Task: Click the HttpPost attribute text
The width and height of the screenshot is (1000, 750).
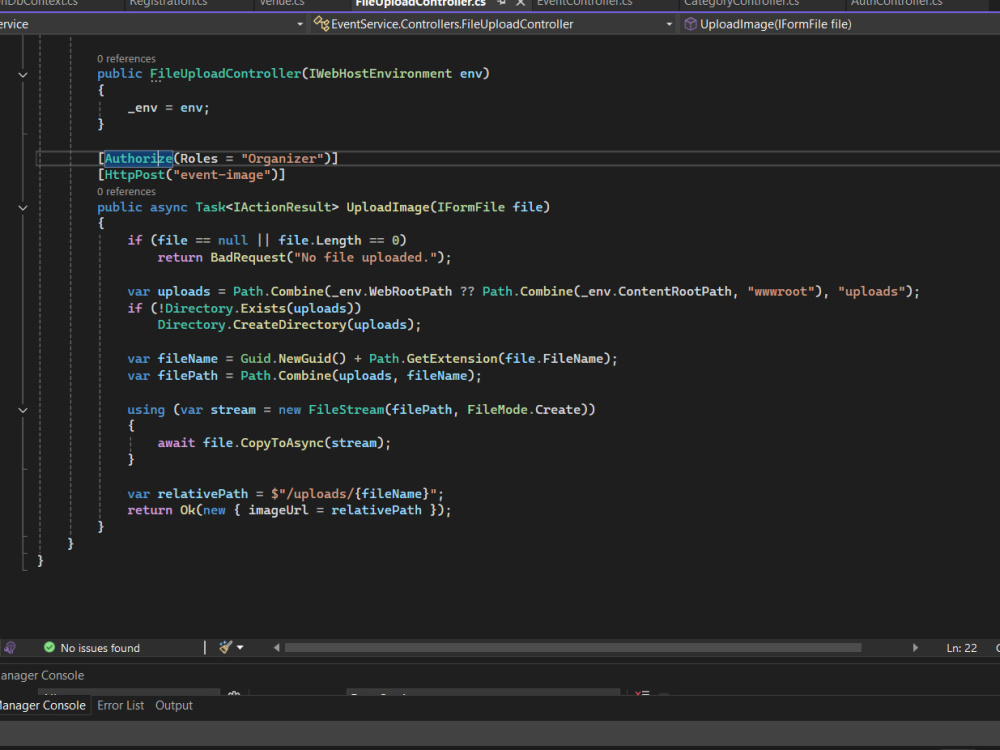Action: click(135, 175)
